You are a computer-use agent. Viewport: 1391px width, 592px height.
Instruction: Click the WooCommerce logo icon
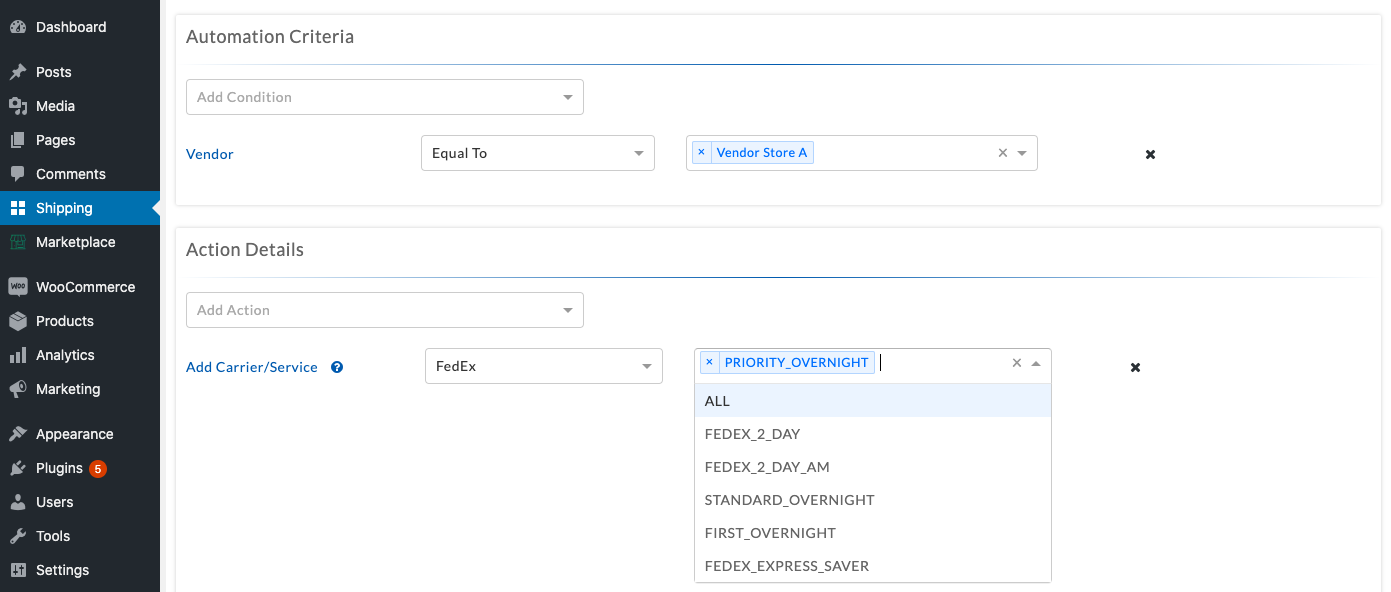coord(18,287)
